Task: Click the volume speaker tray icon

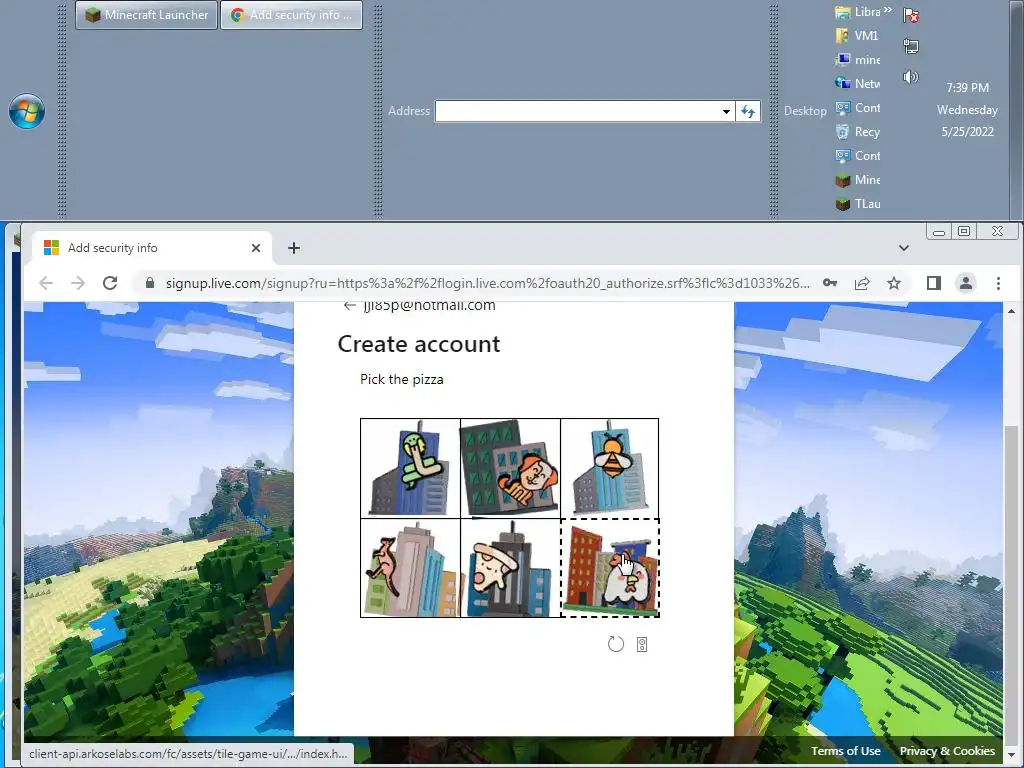Action: (x=910, y=77)
